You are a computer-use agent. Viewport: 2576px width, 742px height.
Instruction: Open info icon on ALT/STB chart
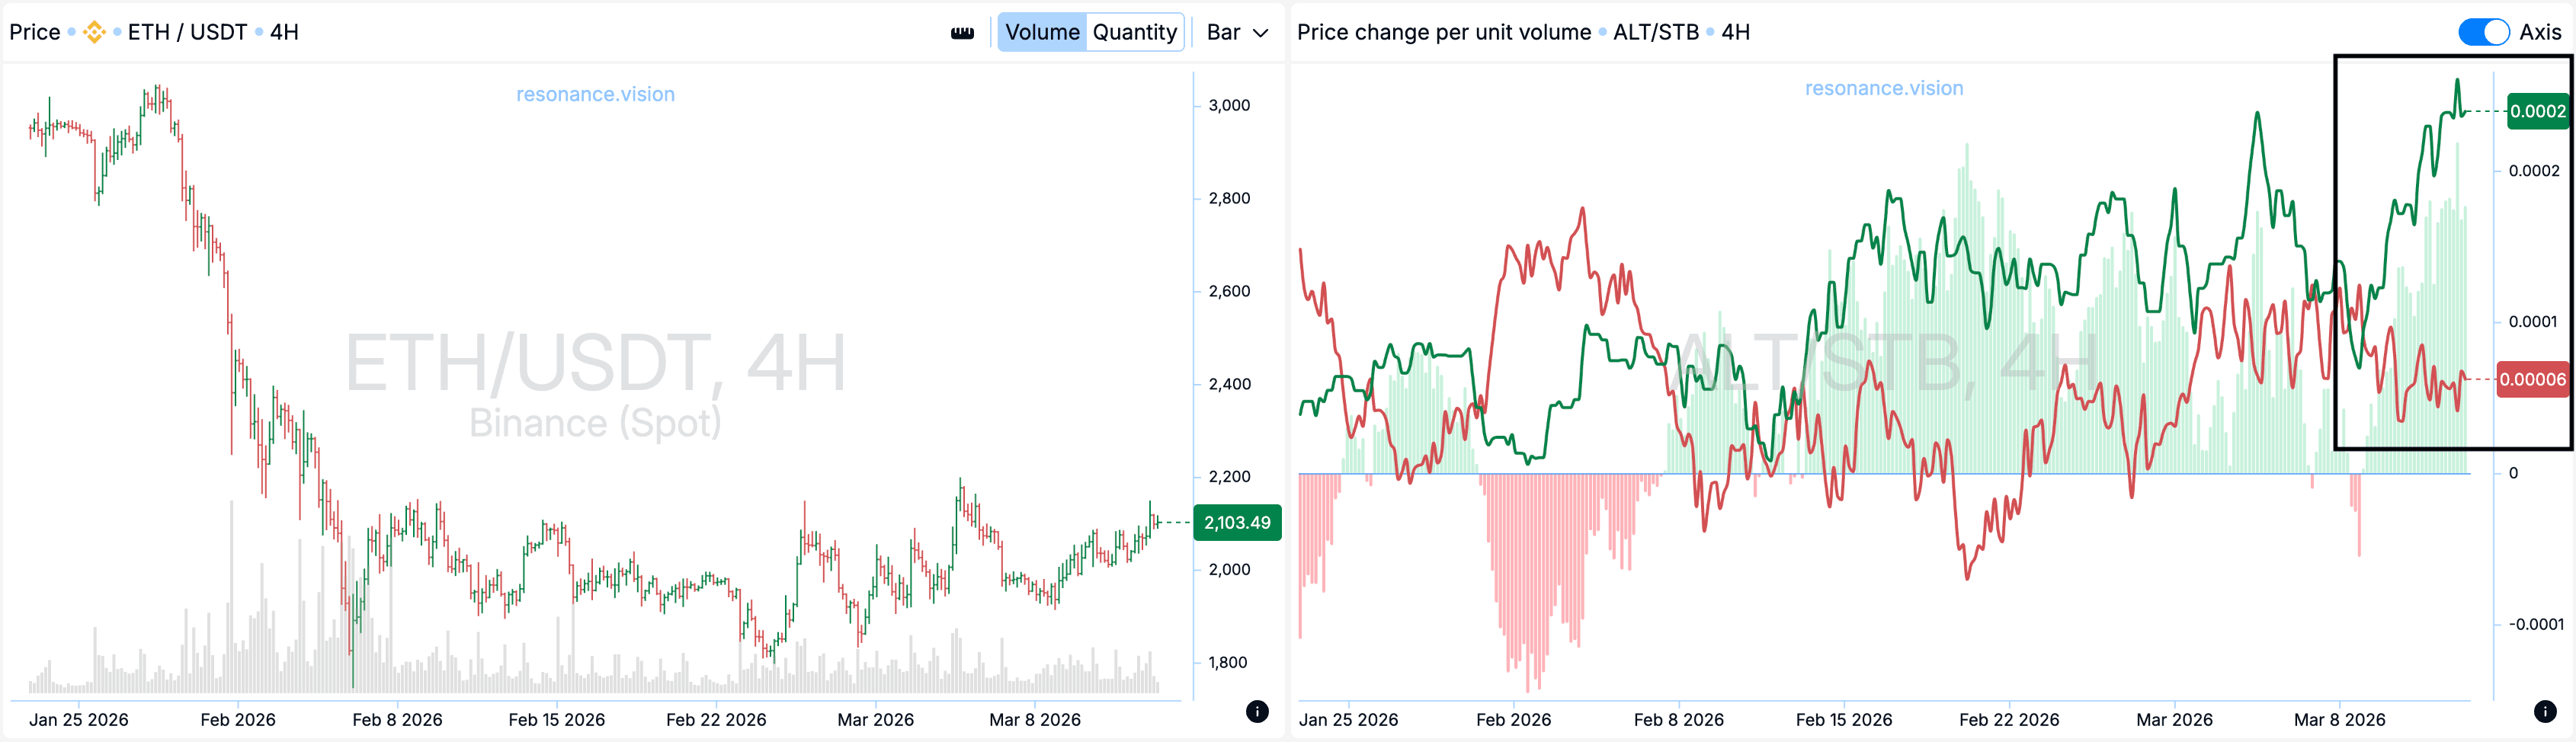coord(2545,711)
